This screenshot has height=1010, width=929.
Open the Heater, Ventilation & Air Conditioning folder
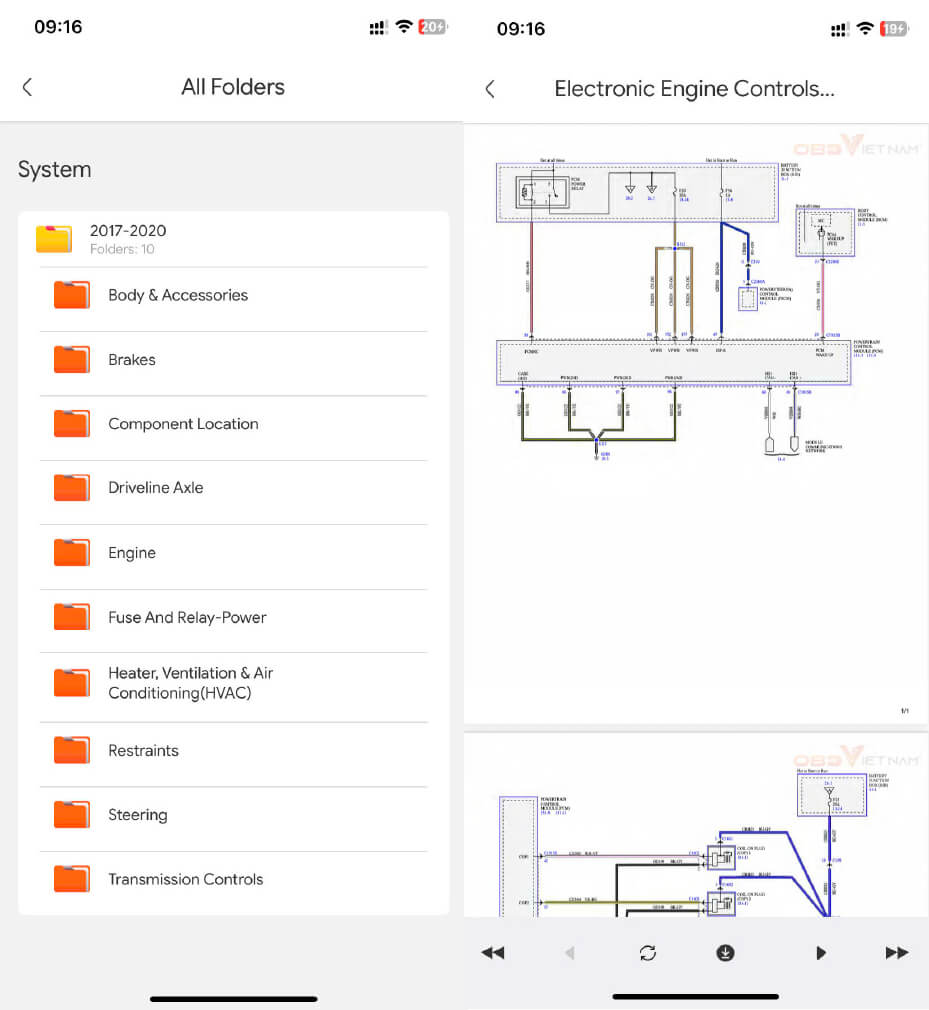click(190, 683)
